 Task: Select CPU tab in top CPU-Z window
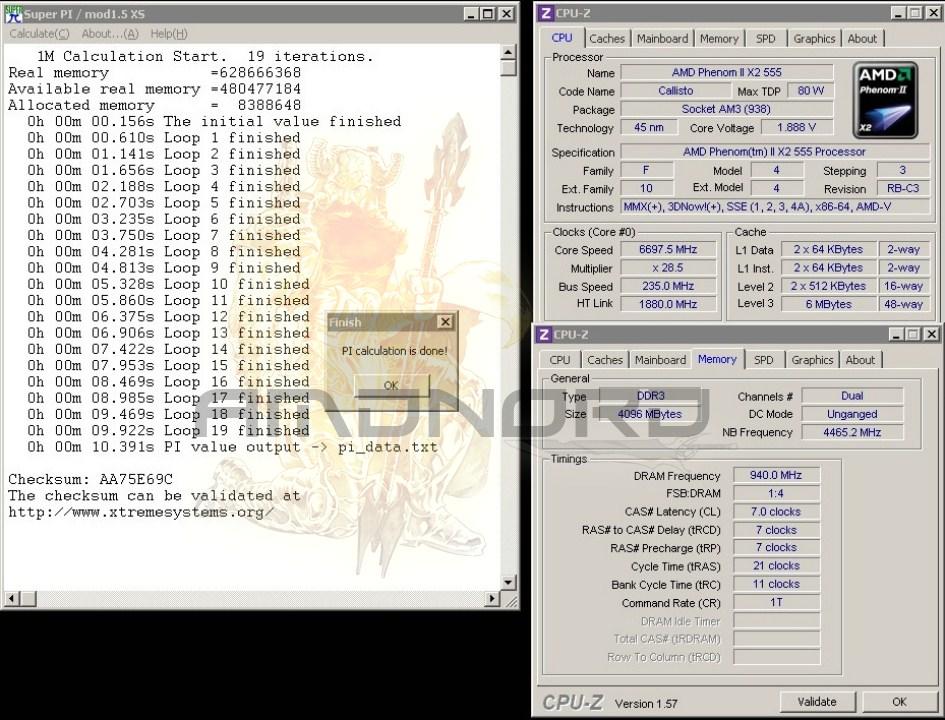pos(562,38)
